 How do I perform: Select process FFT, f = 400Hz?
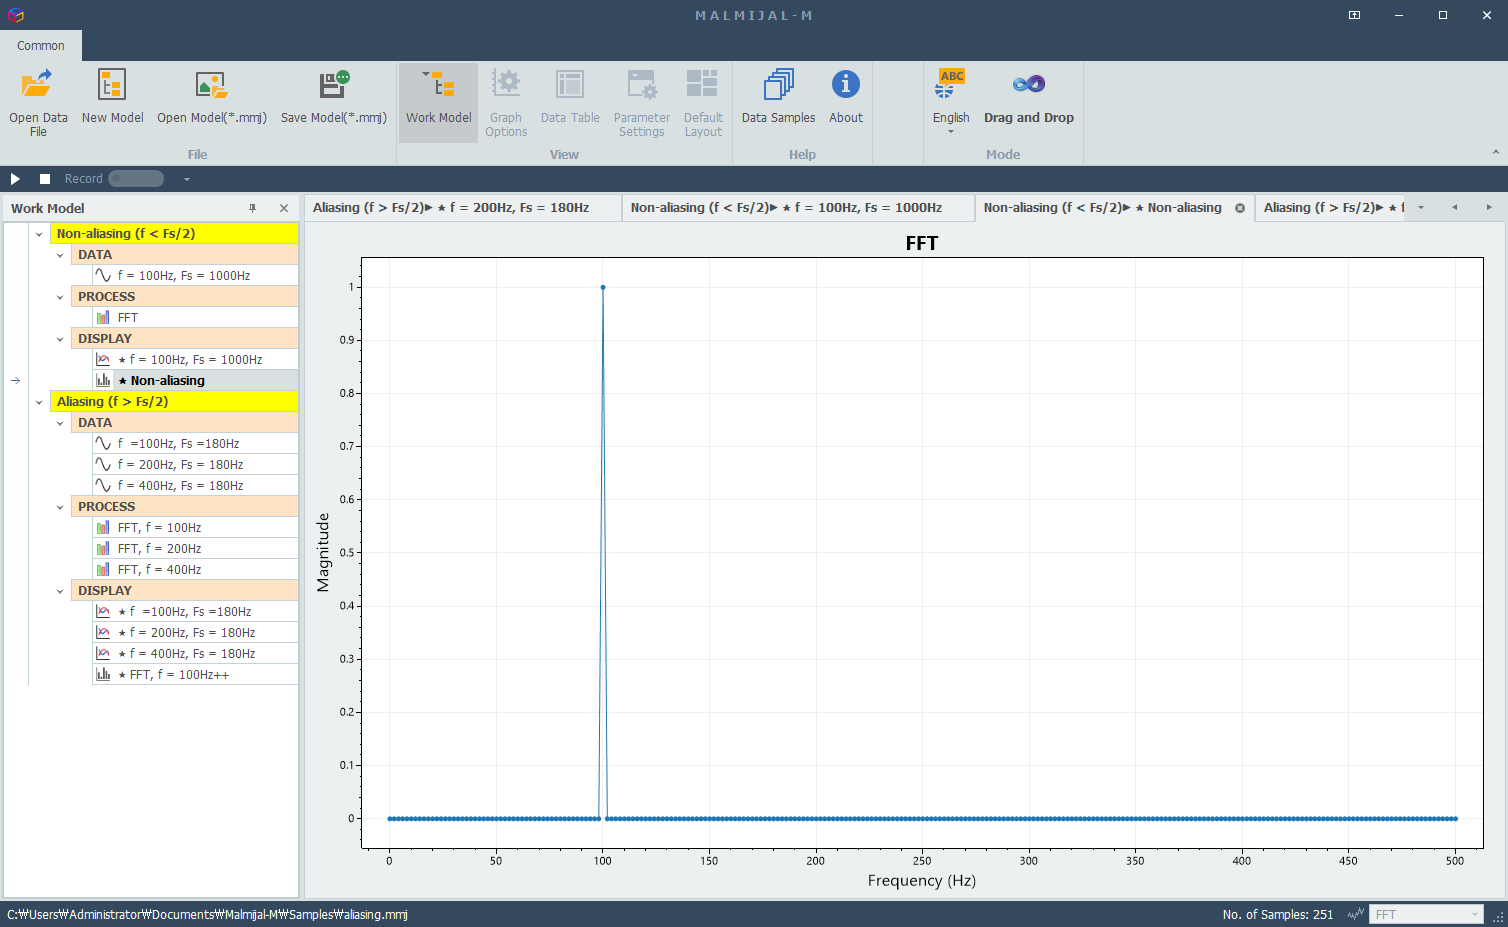coord(195,569)
